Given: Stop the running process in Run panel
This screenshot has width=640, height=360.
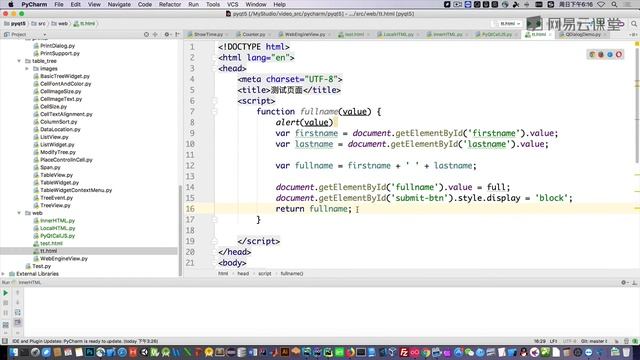Looking at the screenshot, I should pyautogui.click(x=6, y=303).
